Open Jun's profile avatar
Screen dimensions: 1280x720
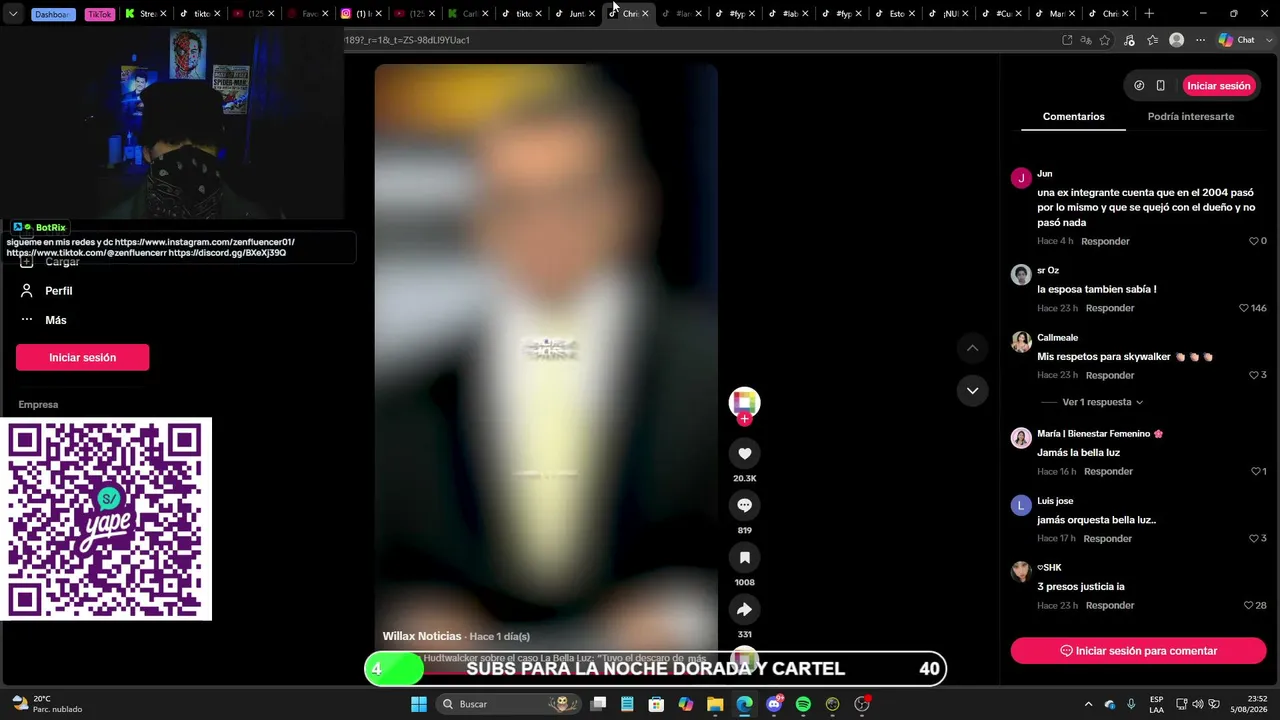(1021, 178)
